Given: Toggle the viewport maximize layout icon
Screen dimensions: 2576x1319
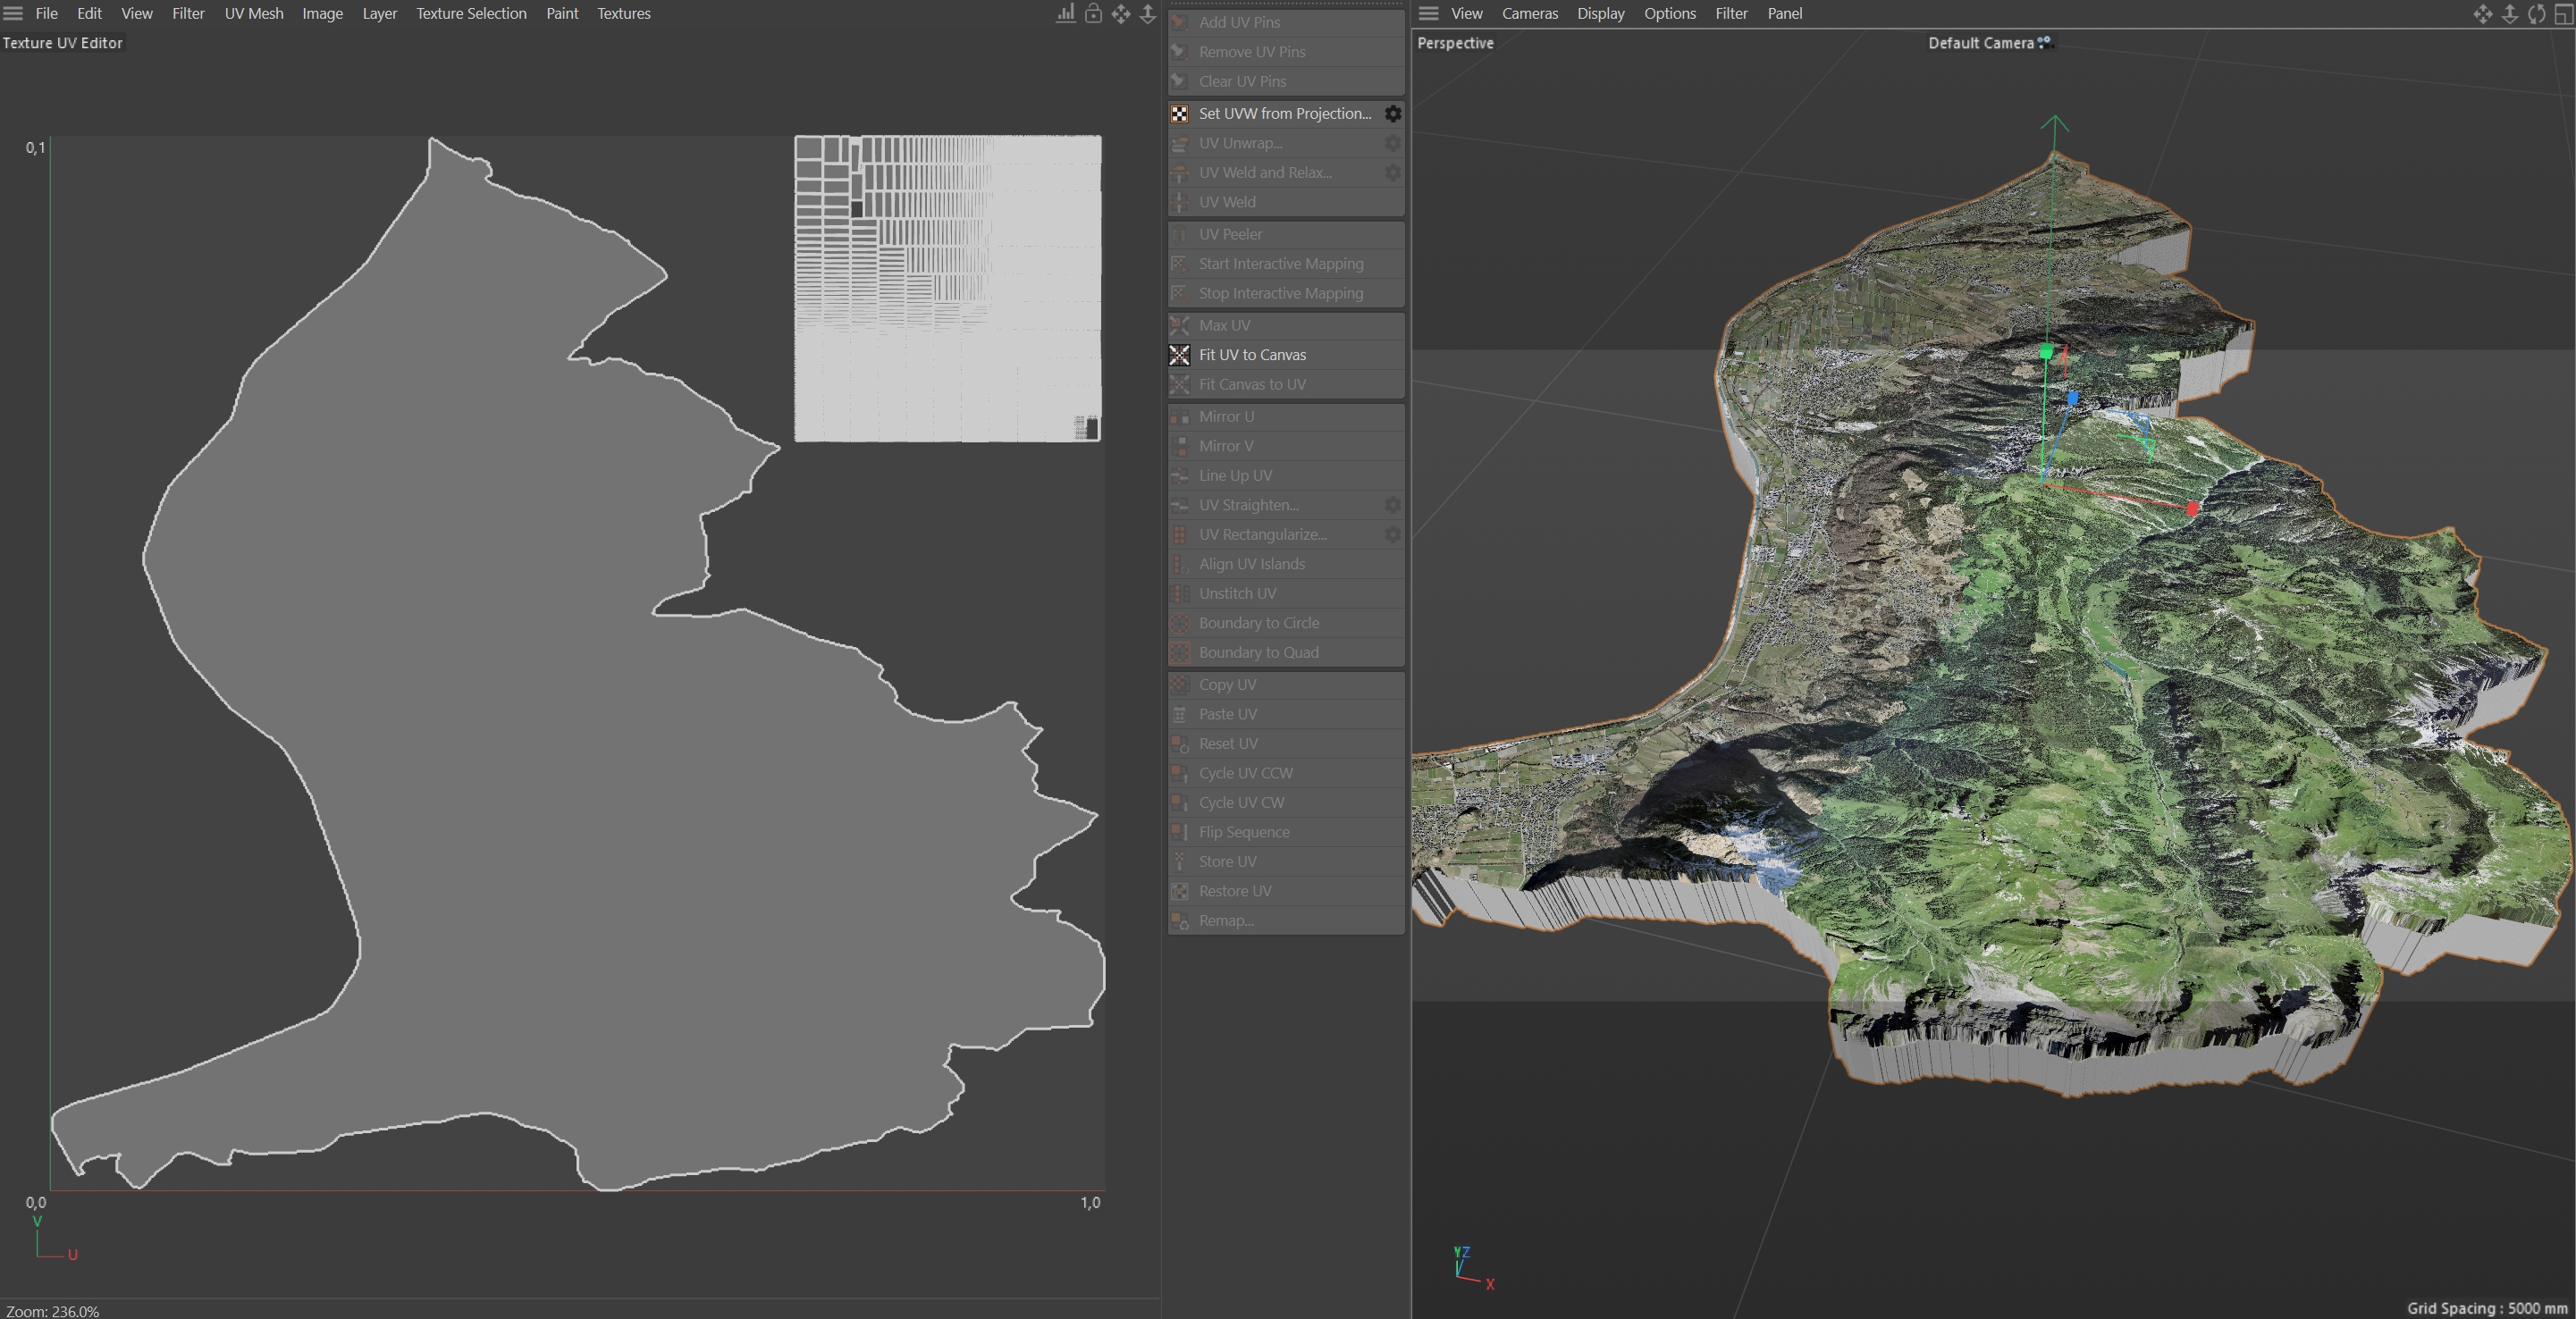Looking at the screenshot, I should tap(2563, 13).
